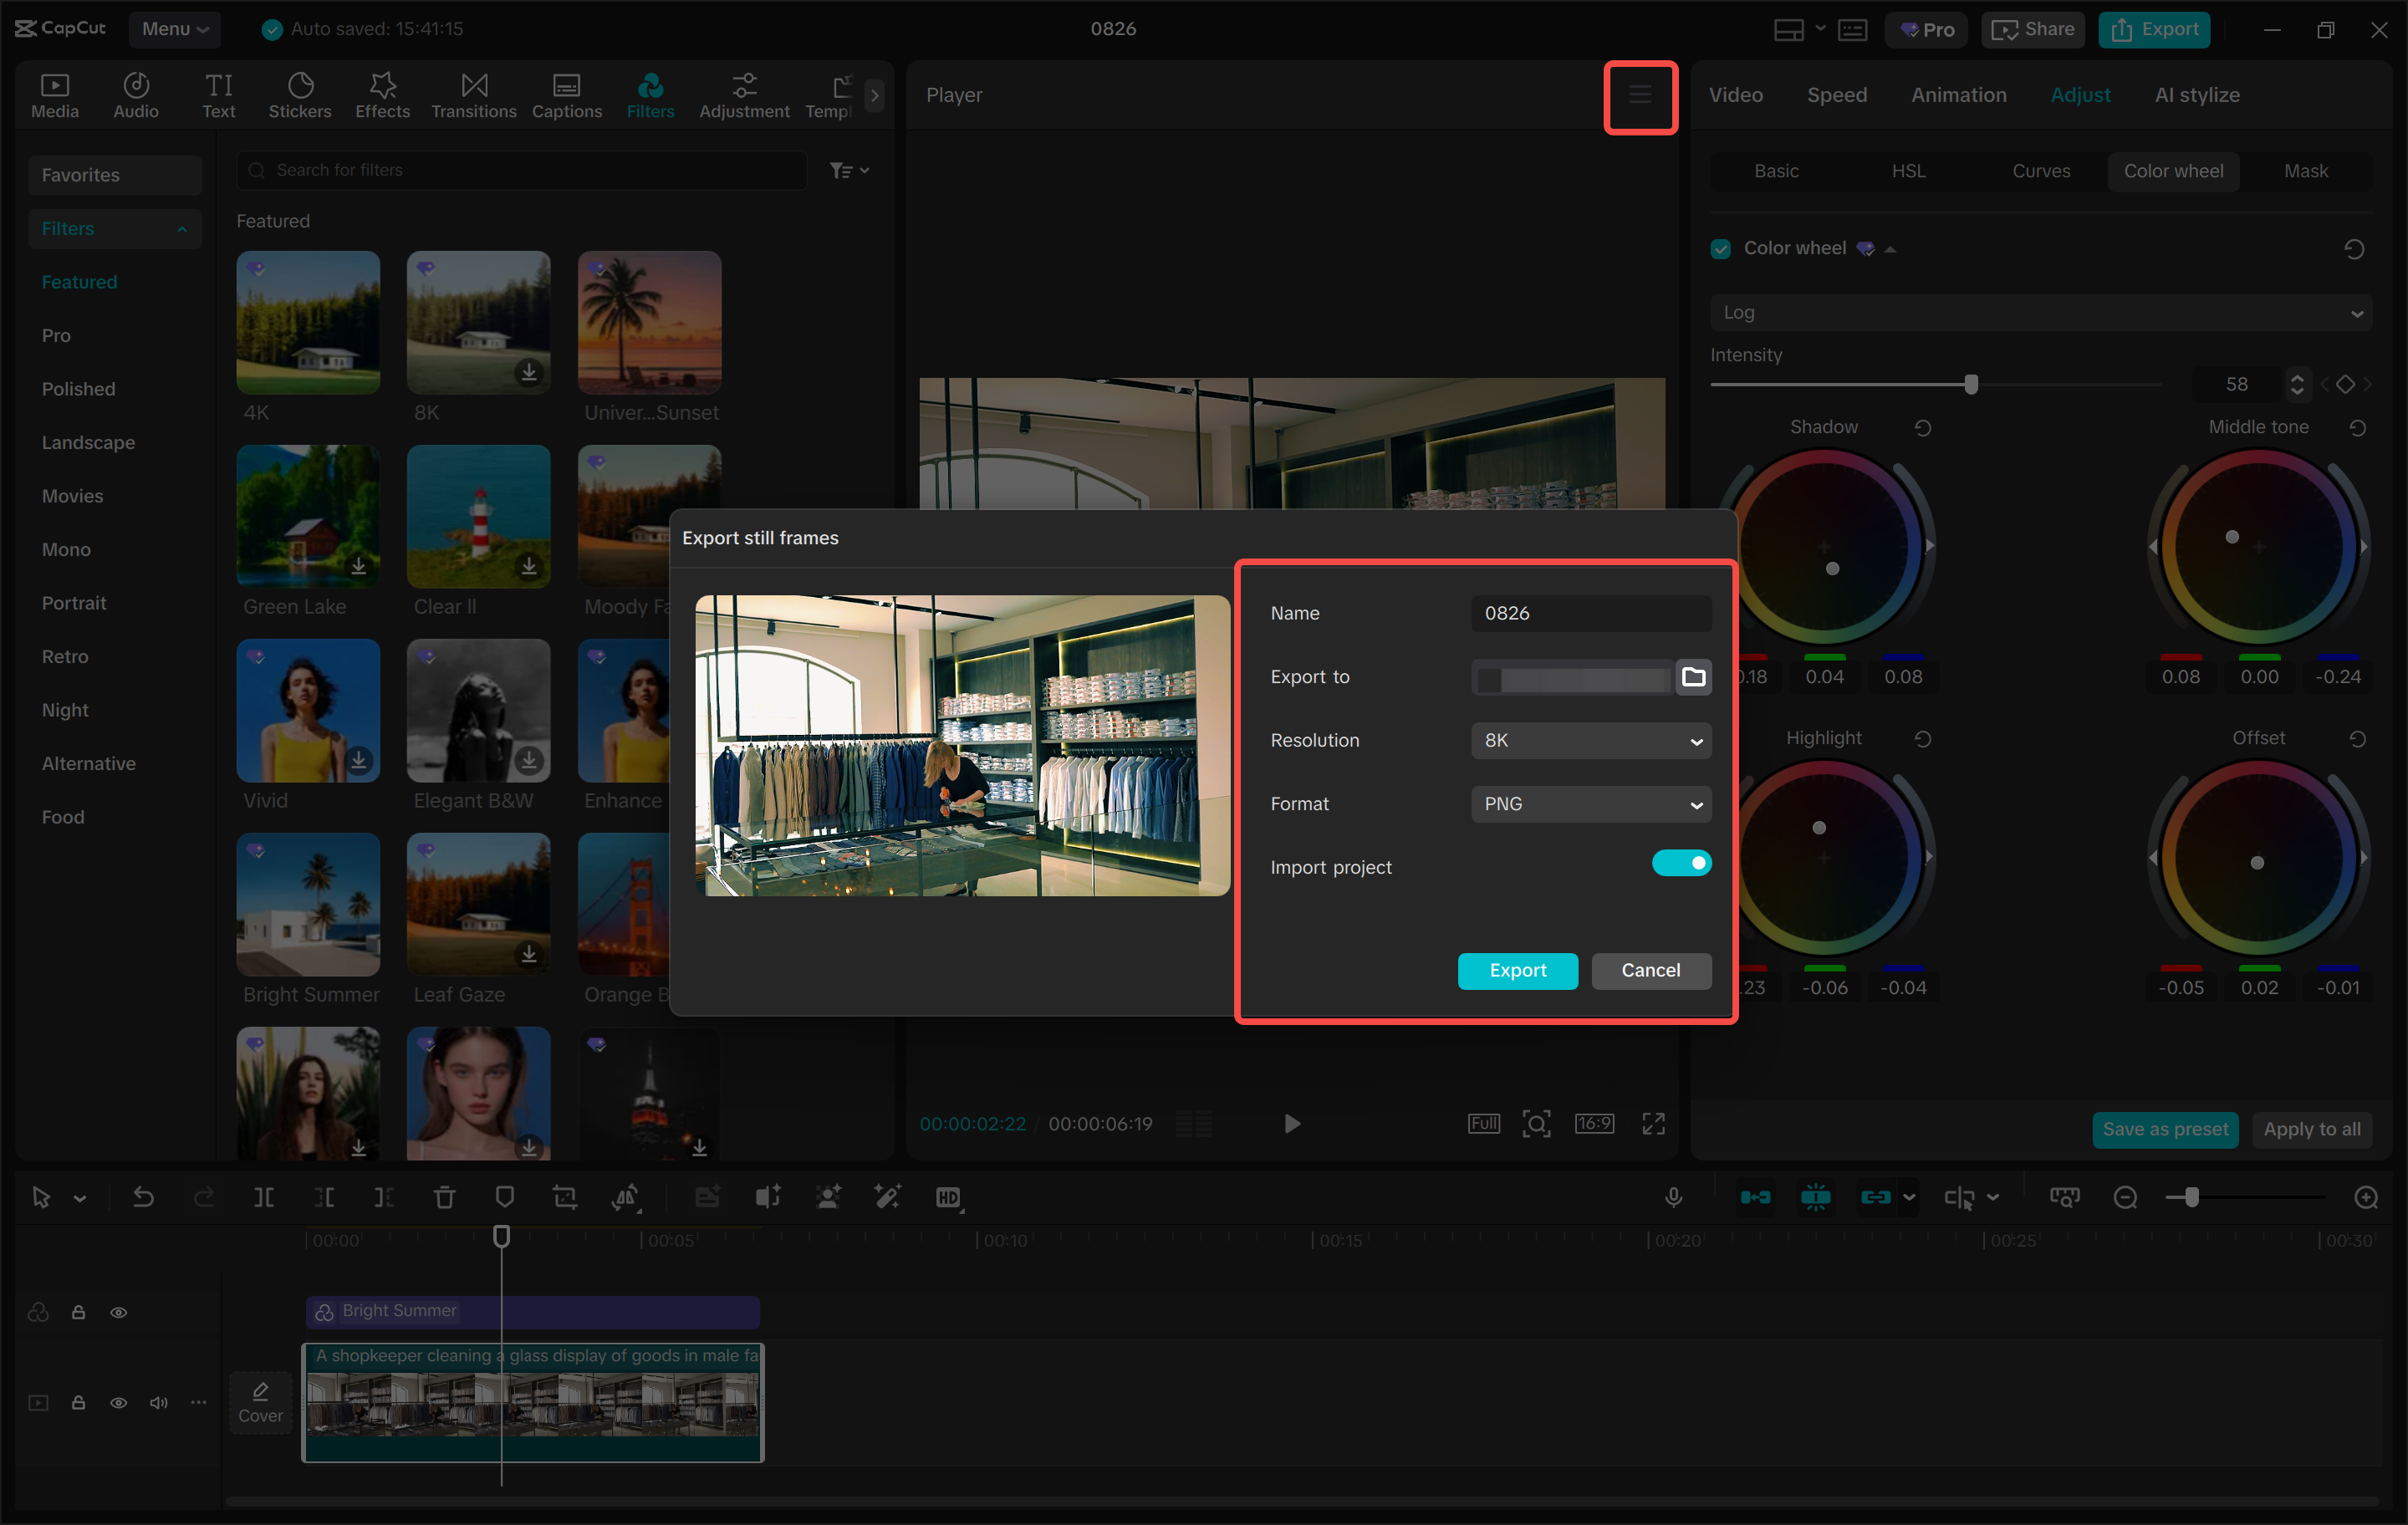Click the voiceover microphone icon
Image resolution: width=2408 pixels, height=1525 pixels.
point(1674,1196)
